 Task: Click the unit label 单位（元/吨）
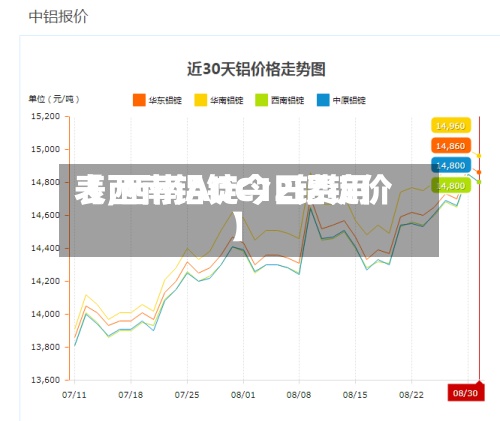coord(54,99)
